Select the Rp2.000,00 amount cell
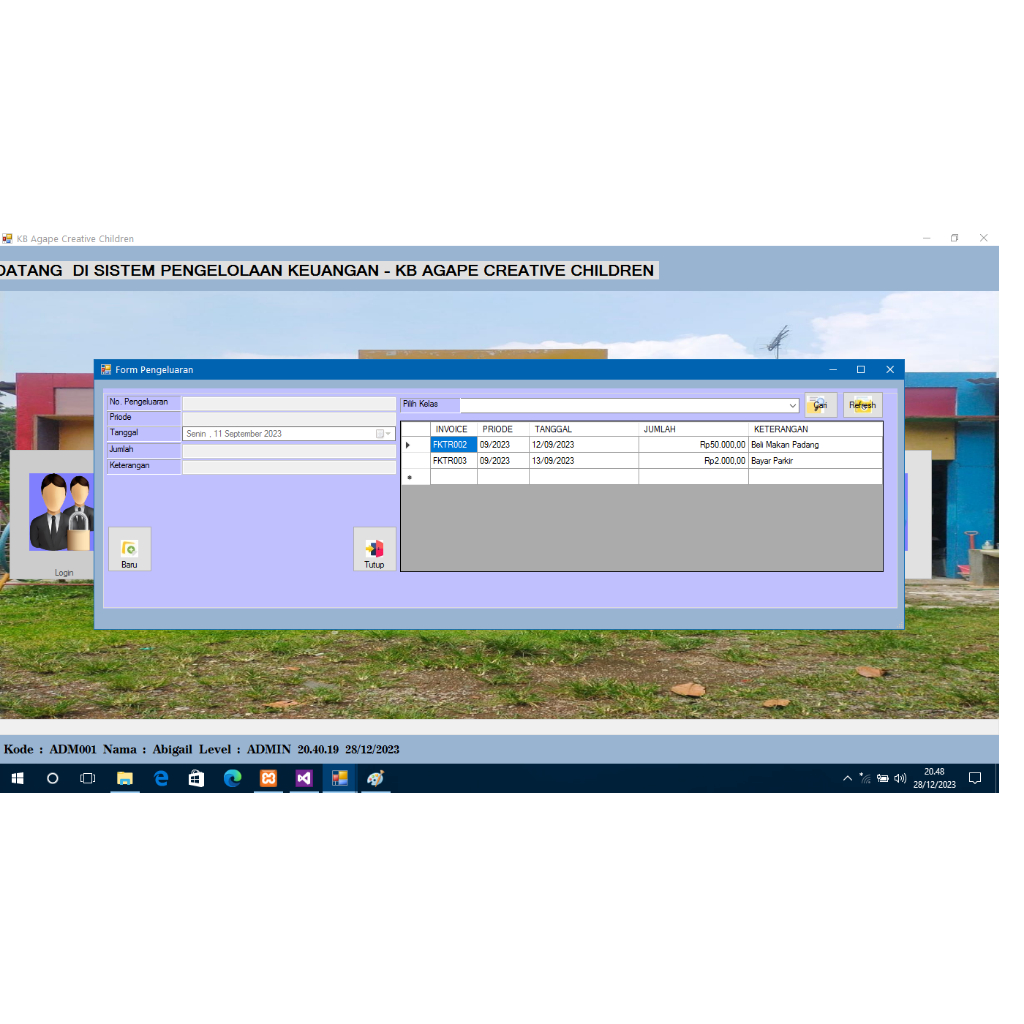Image resolution: width=1024 pixels, height=1024 pixels. click(694, 461)
